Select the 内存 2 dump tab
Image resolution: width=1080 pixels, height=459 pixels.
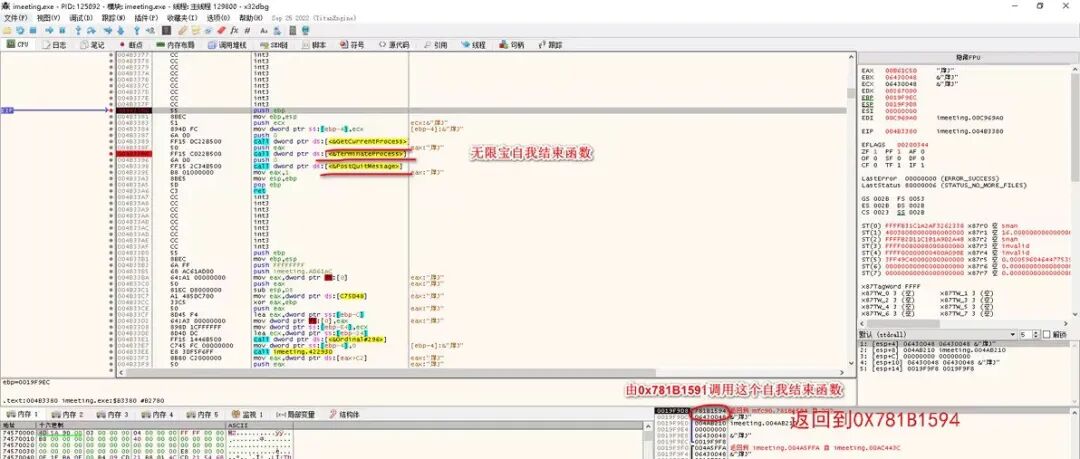pyautogui.click(x=67, y=414)
